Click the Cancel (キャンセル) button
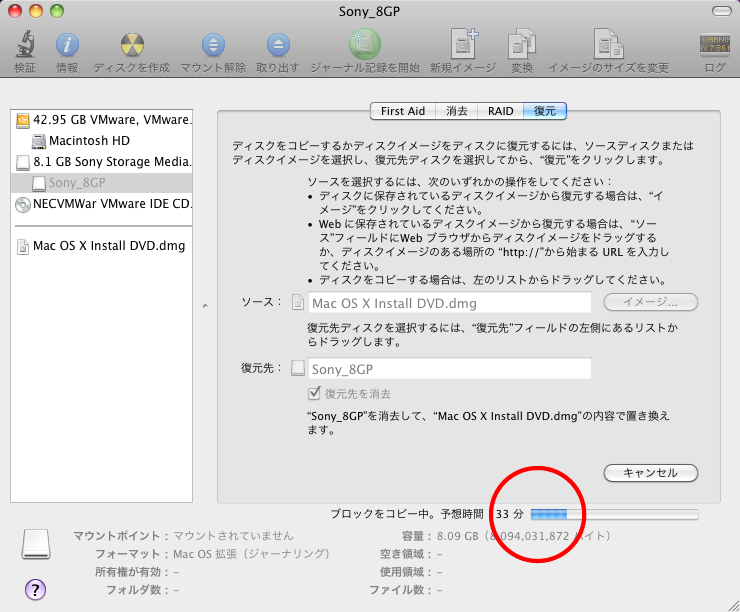Viewport: 740px width, 612px height. [x=650, y=473]
